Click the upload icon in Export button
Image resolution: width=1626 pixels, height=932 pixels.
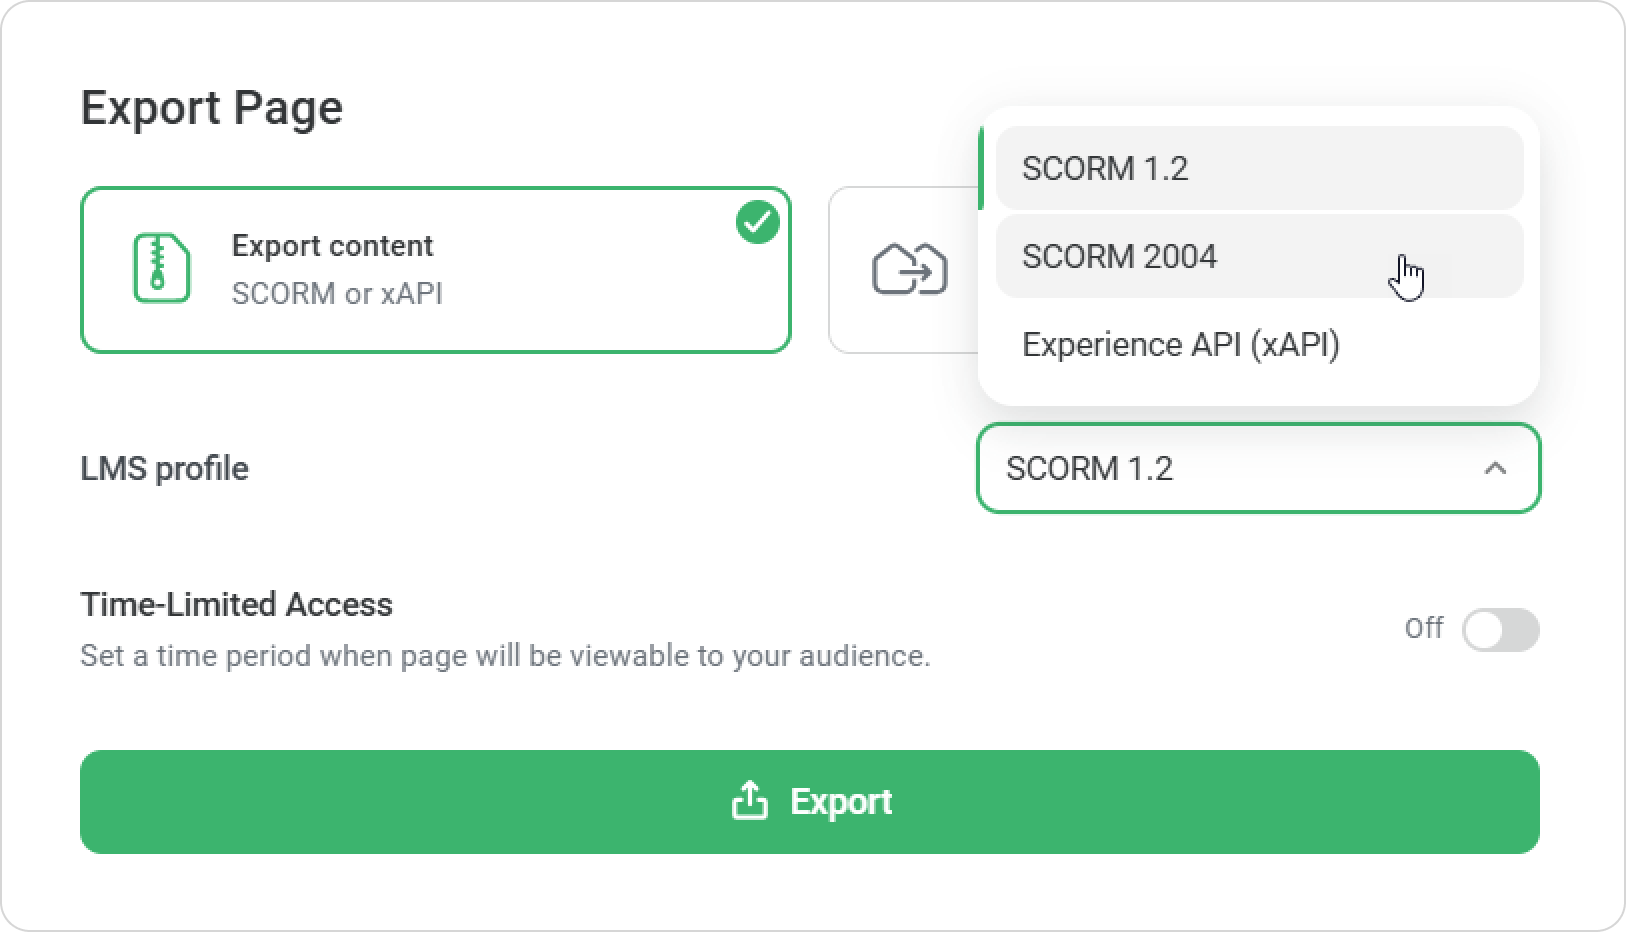(x=750, y=801)
